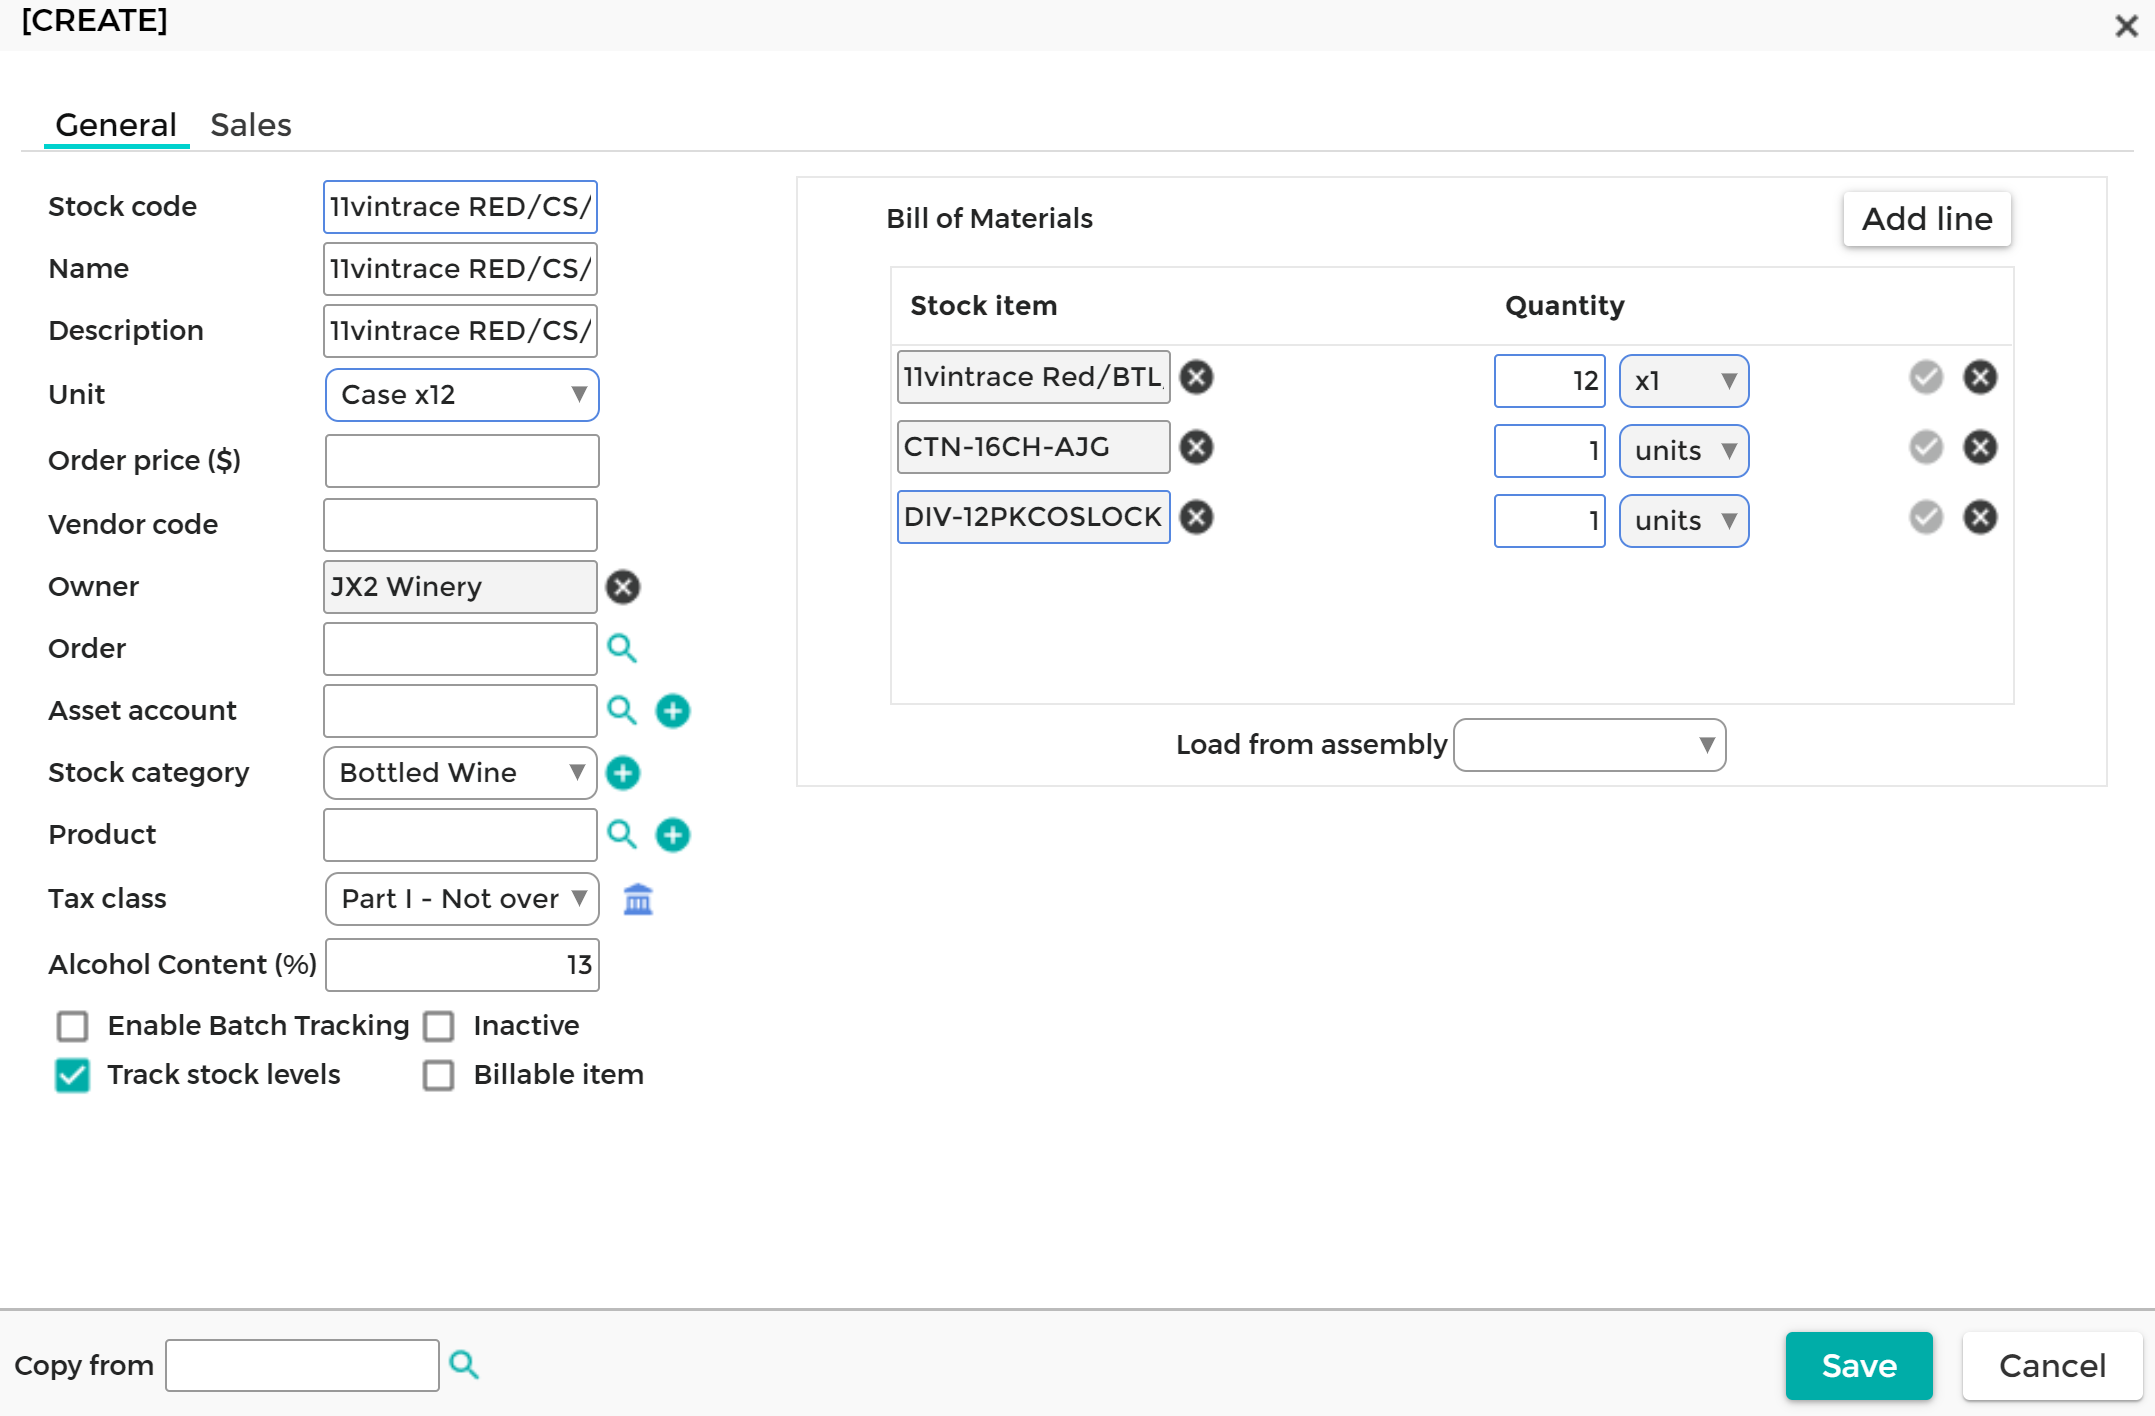Open the units dropdown for CTN-16CH-AJG

point(1684,451)
